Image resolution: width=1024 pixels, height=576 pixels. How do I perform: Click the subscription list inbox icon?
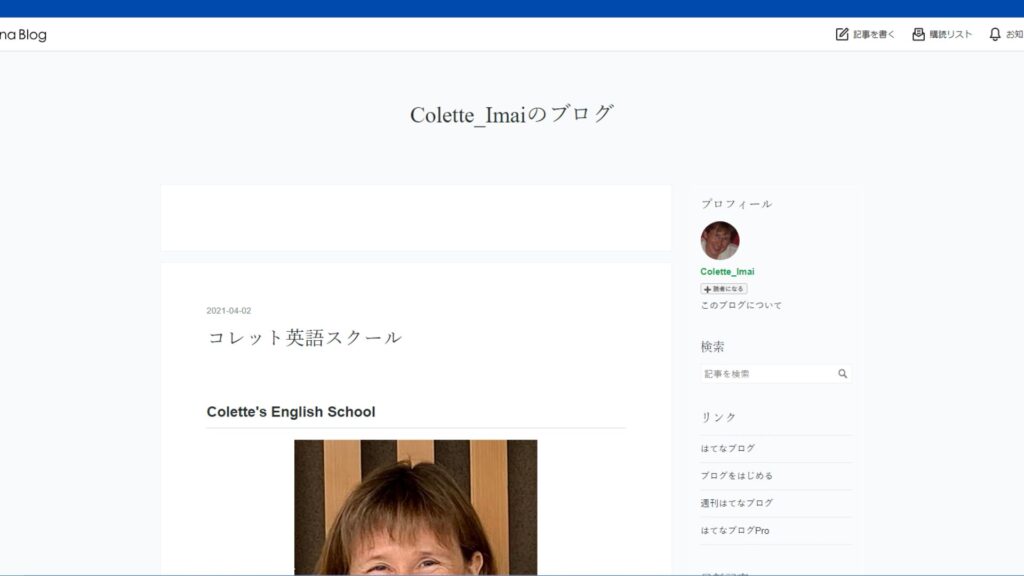click(918, 34)
